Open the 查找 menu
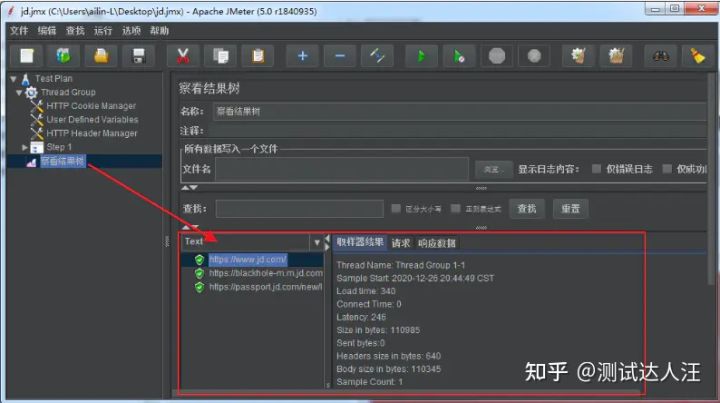Image resolution: width=720 pixels, height=403 pixels. click(x=75, y=31)
